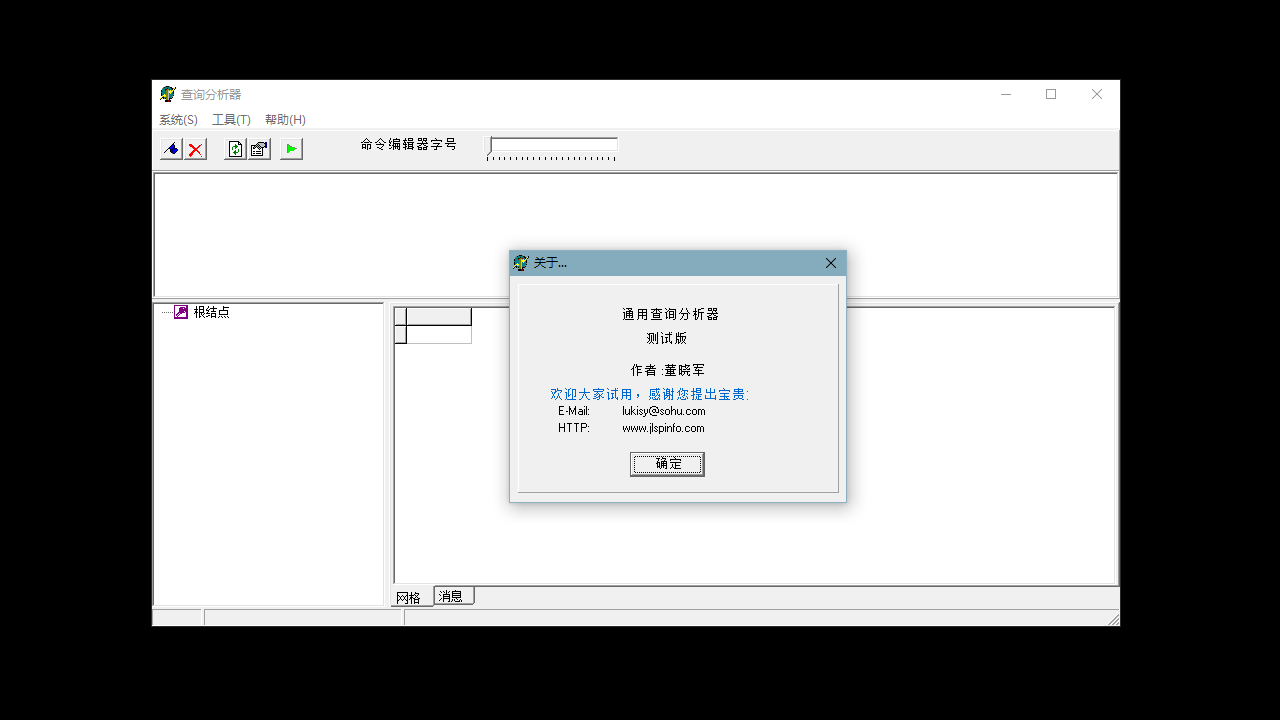Open the 系统(S) menu

click(x=177, y=119)
